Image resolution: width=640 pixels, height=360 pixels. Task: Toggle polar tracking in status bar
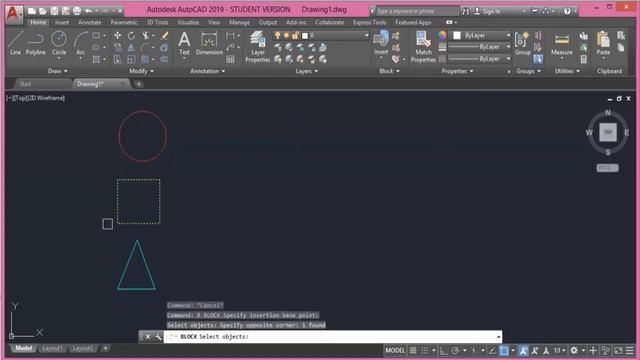click(455, 350)
